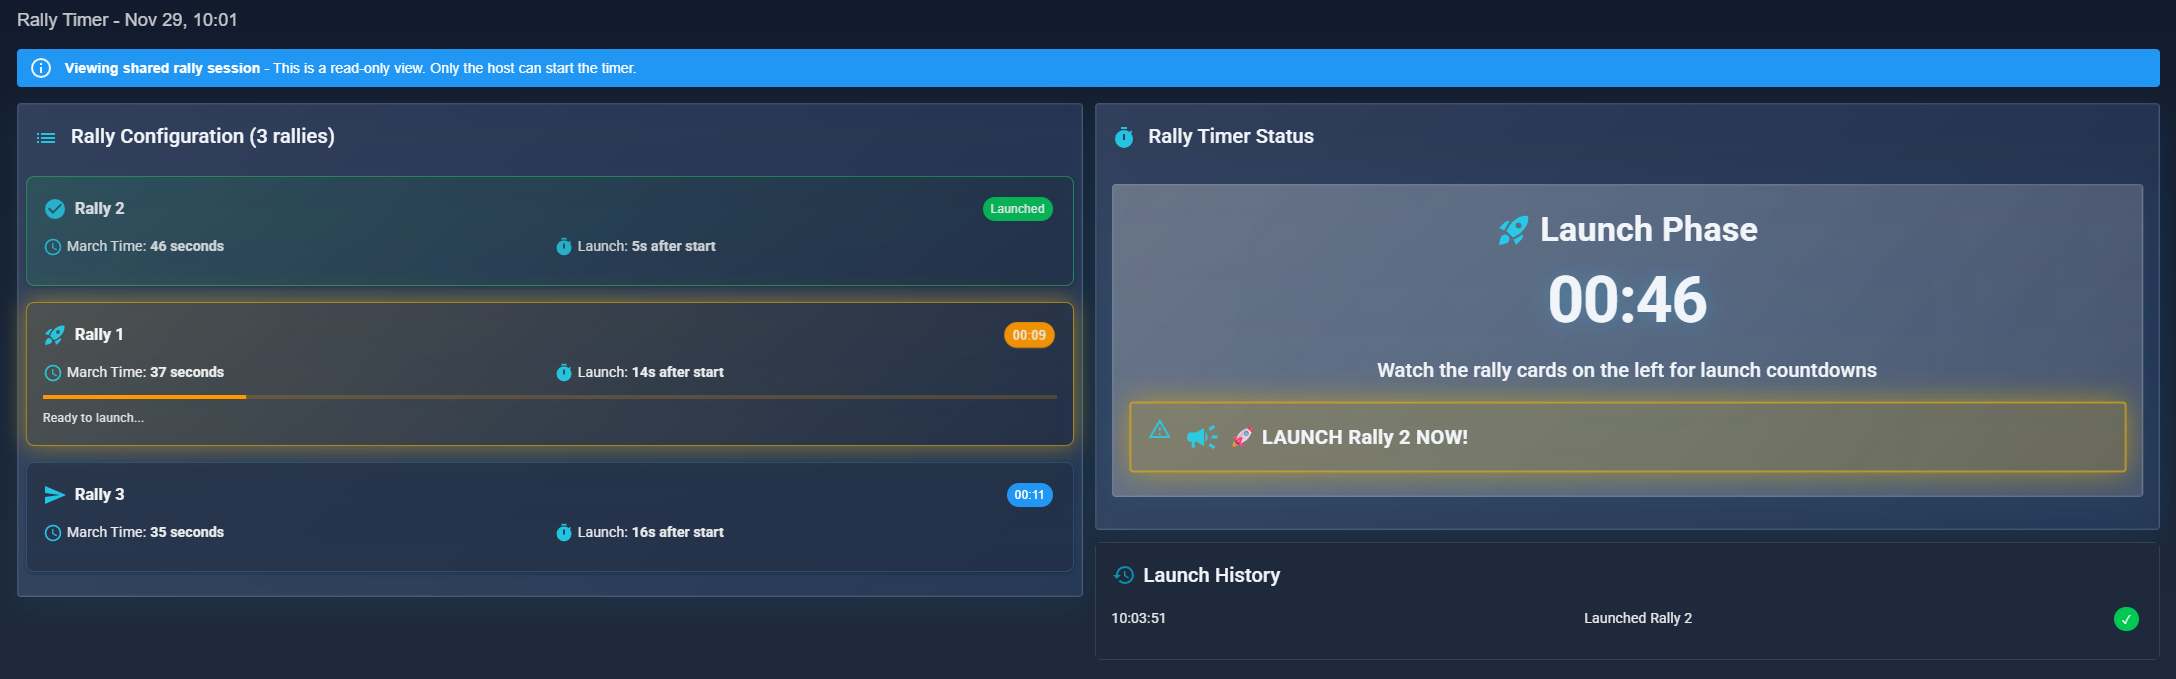The width and height of the screenshot is (2176, 679).
Task: Click the LAUNCH Rally 2 NOW! alert
Action: tap(1626, 437)
